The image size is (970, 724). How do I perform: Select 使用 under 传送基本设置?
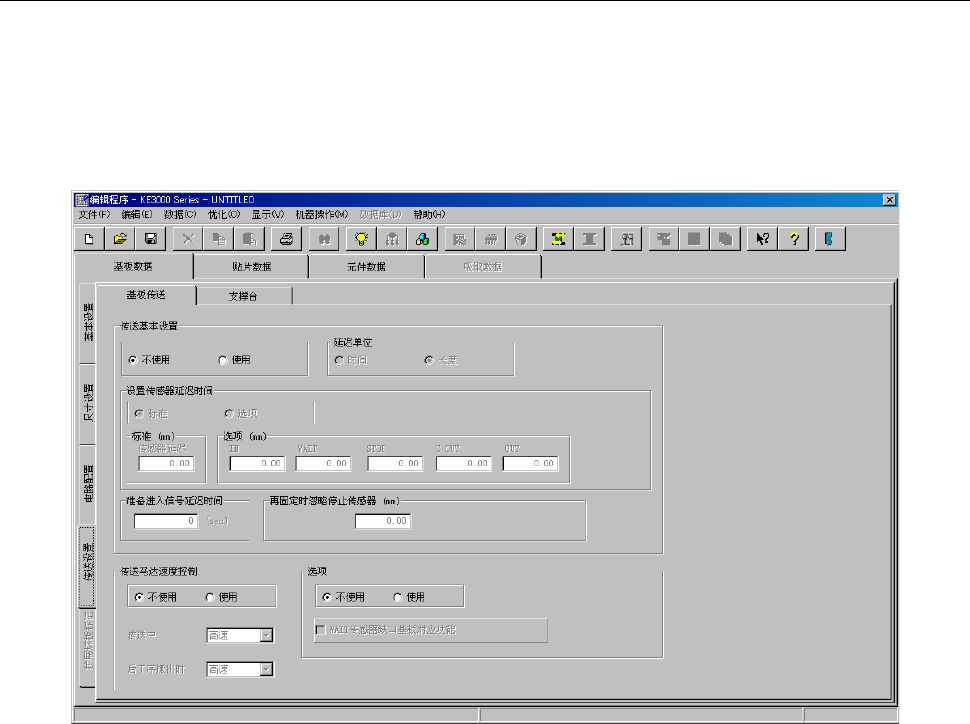234,360
